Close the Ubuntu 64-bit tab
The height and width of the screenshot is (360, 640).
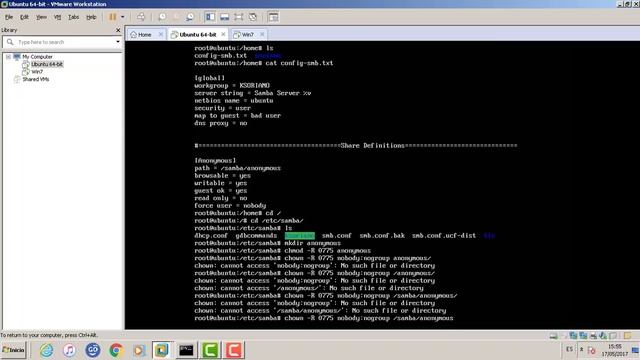[223, 34]
